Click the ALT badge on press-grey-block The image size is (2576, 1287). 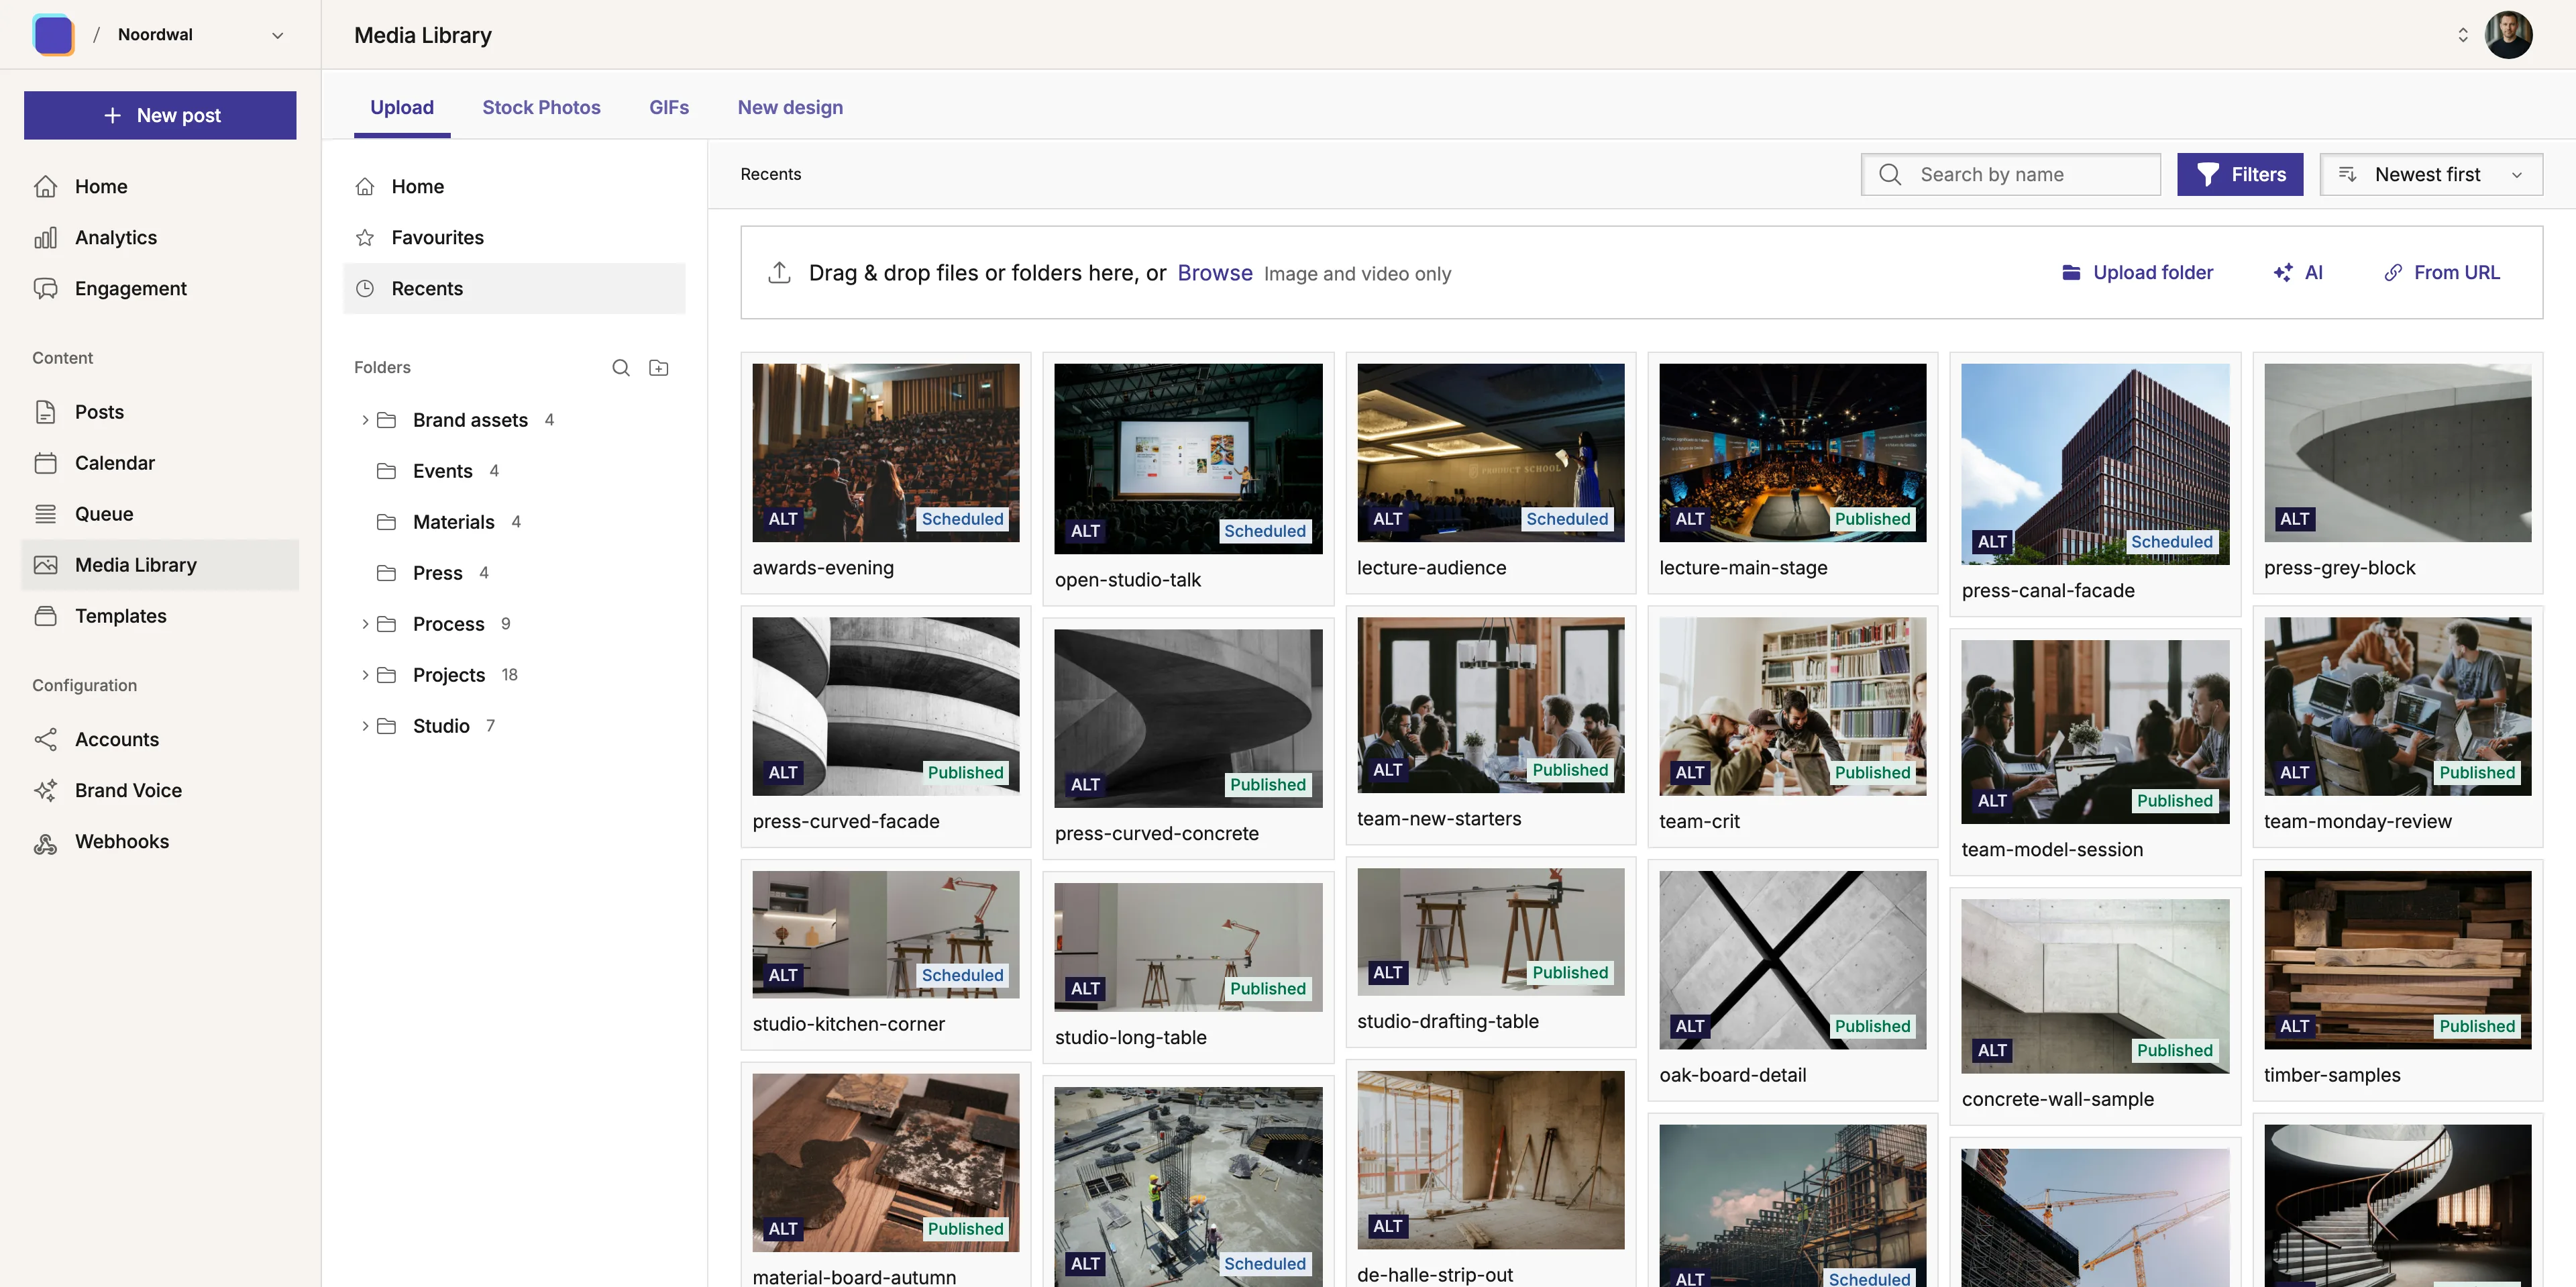[x=2294, y=518]
